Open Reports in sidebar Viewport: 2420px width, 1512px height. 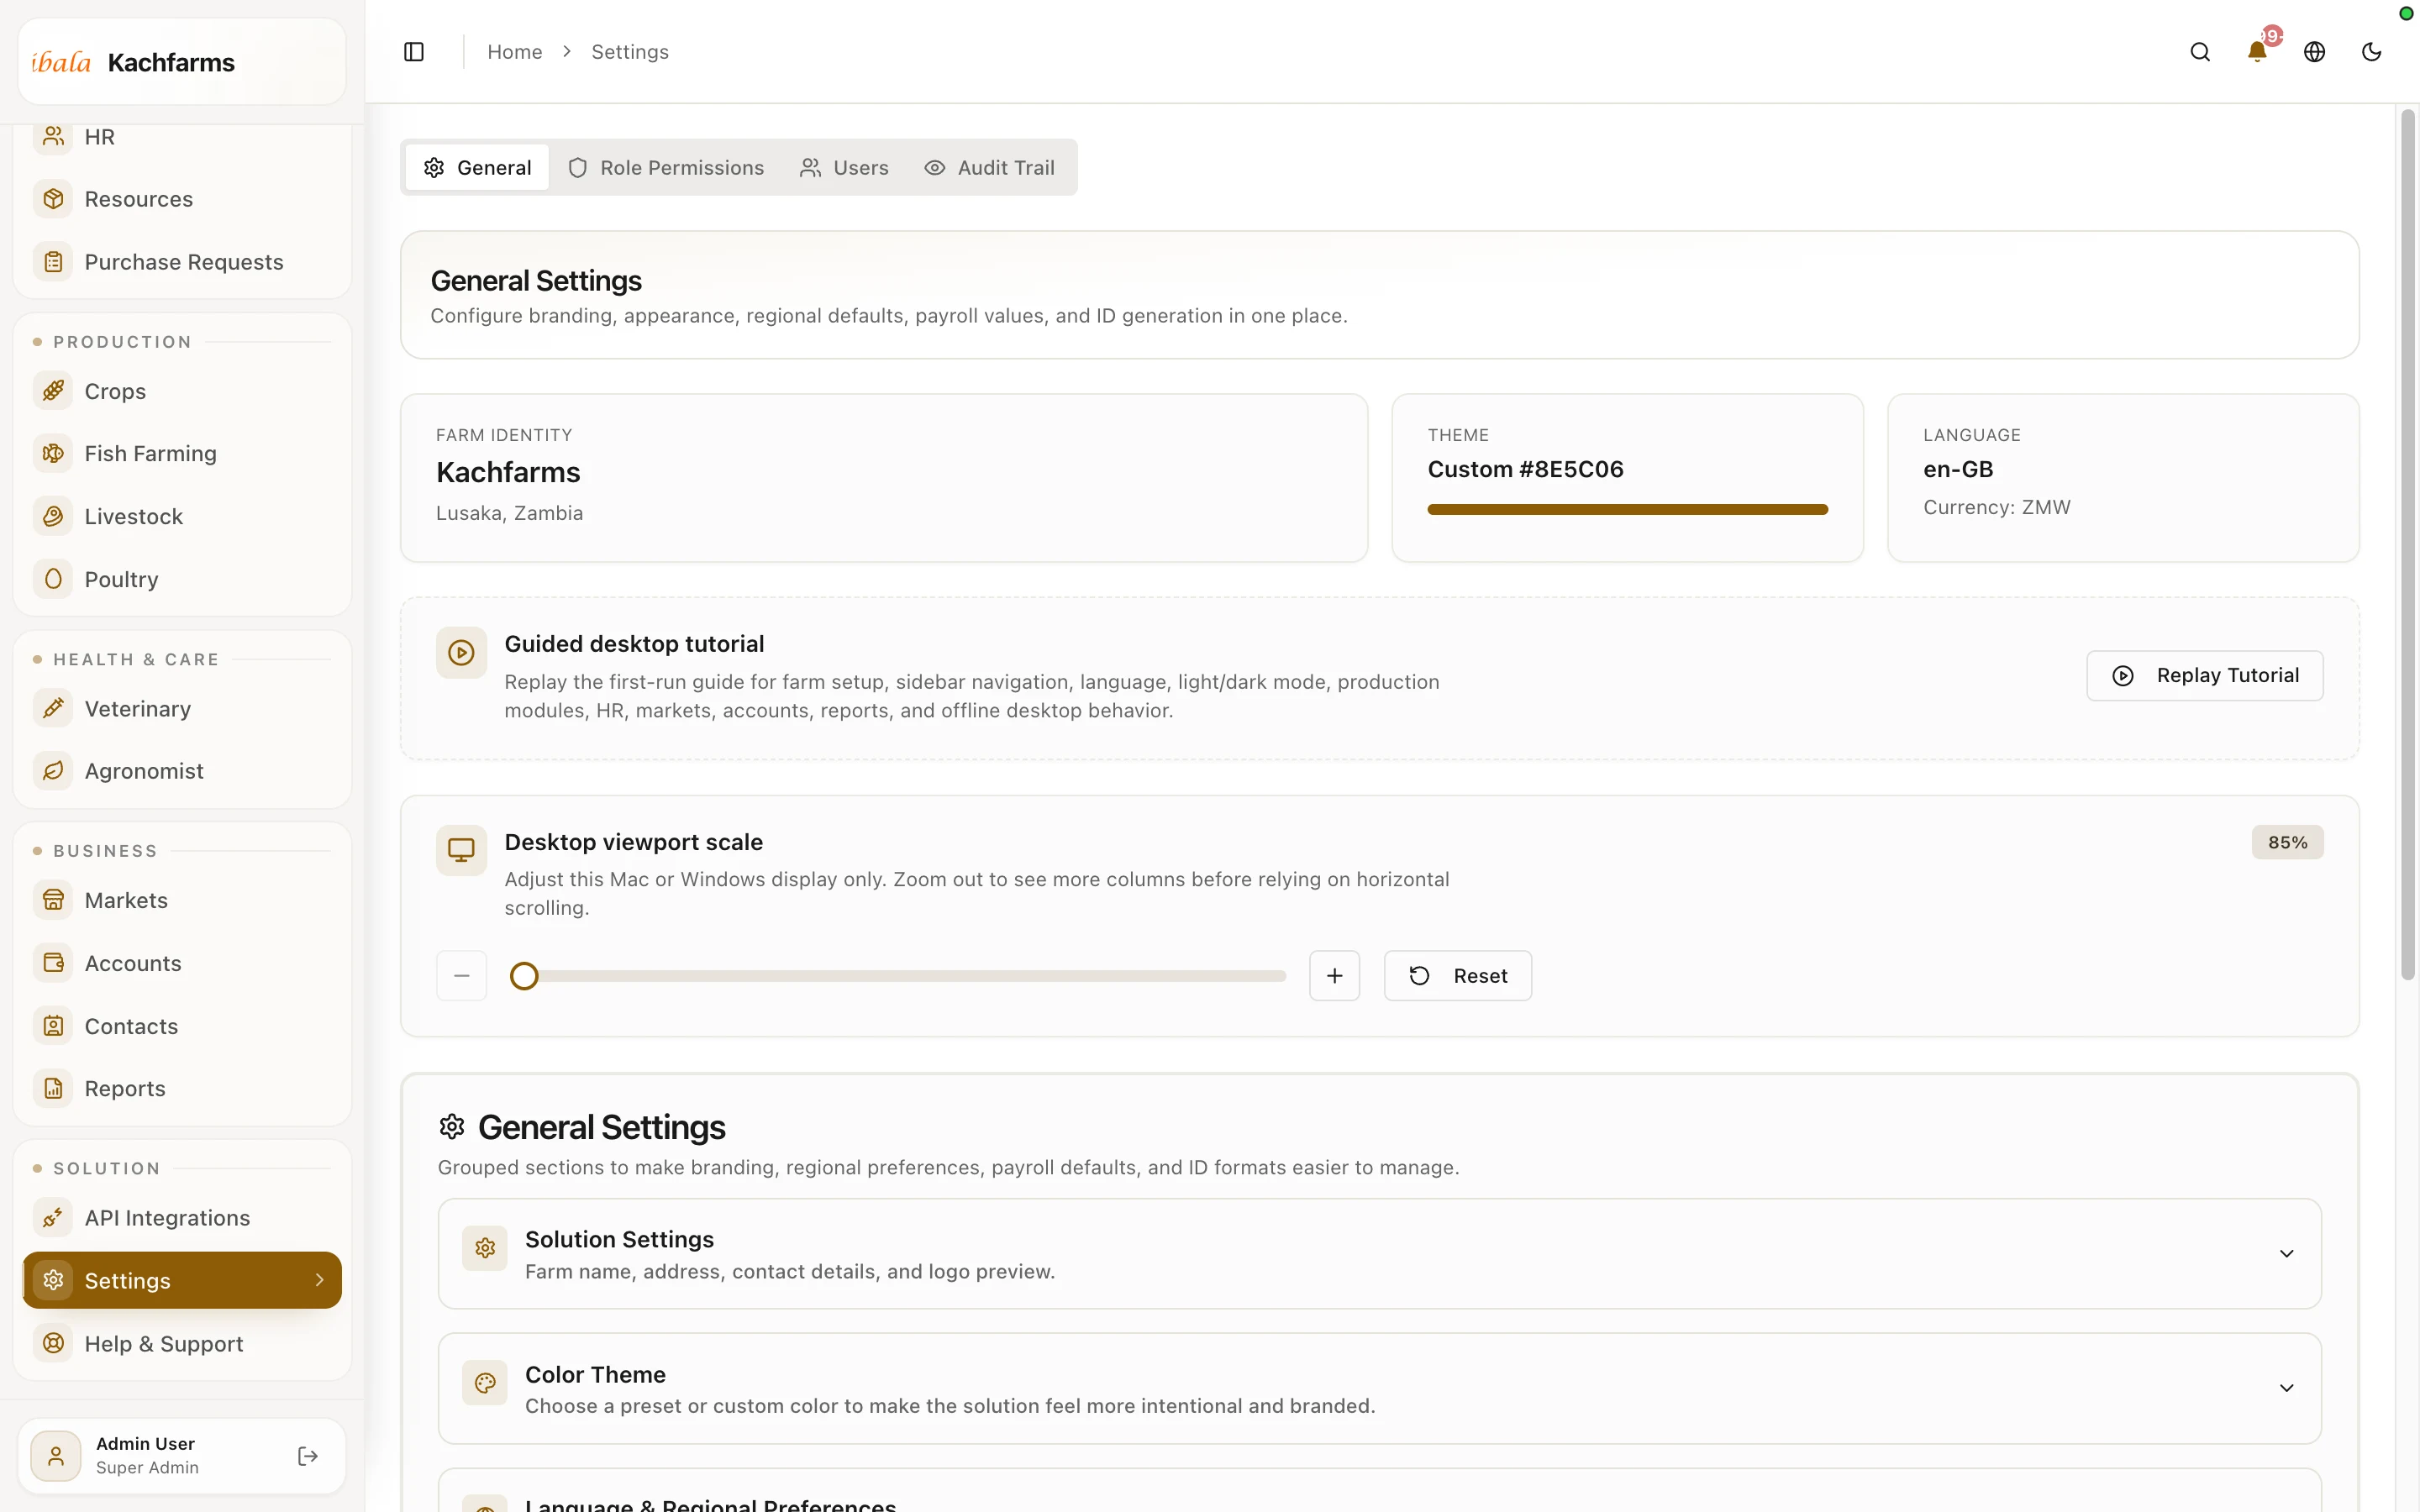click(182, 1089)
